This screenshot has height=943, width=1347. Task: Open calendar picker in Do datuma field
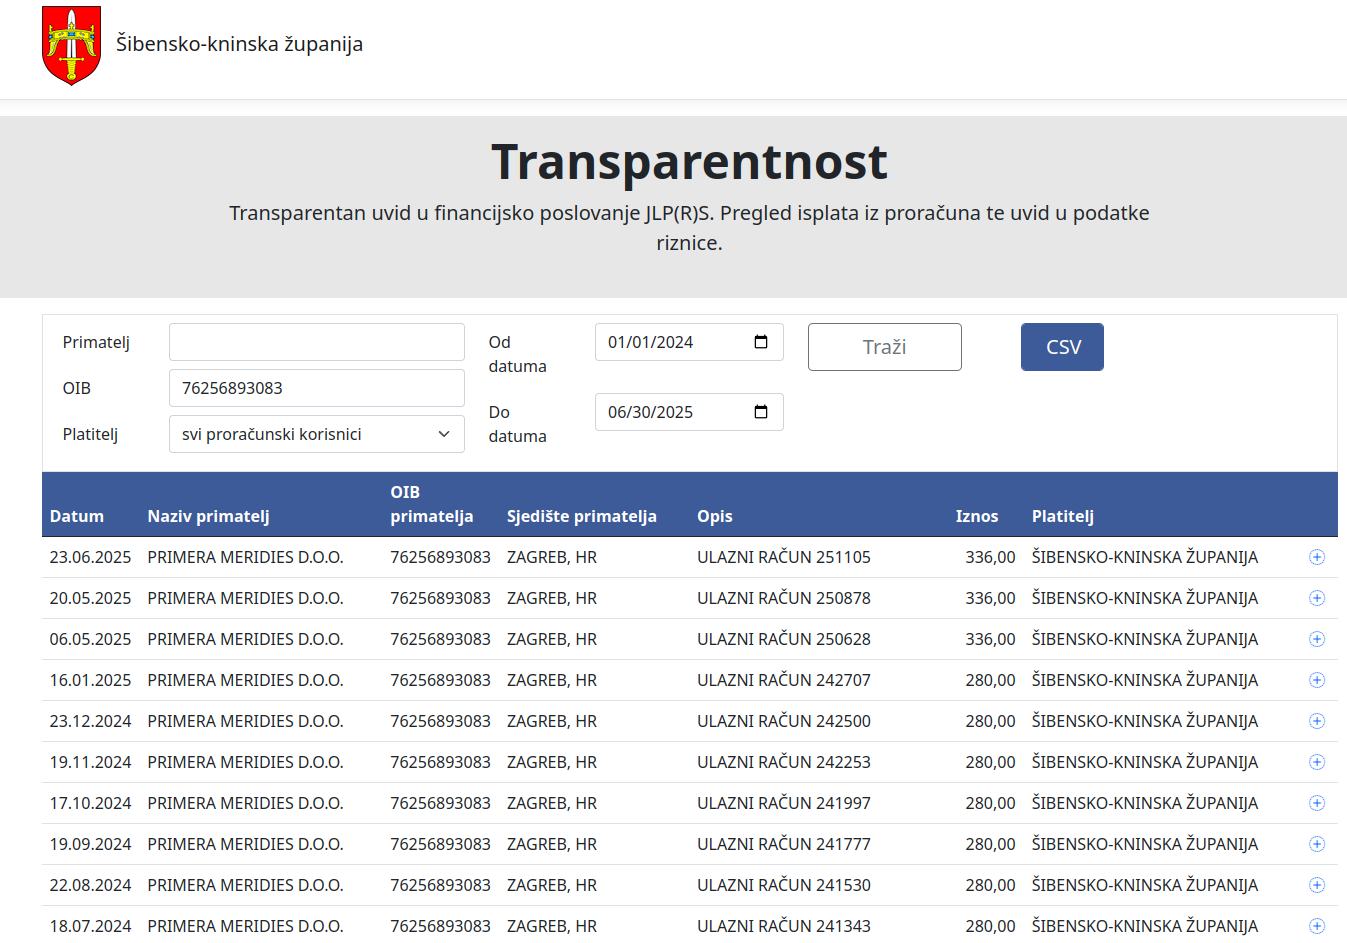760,412
